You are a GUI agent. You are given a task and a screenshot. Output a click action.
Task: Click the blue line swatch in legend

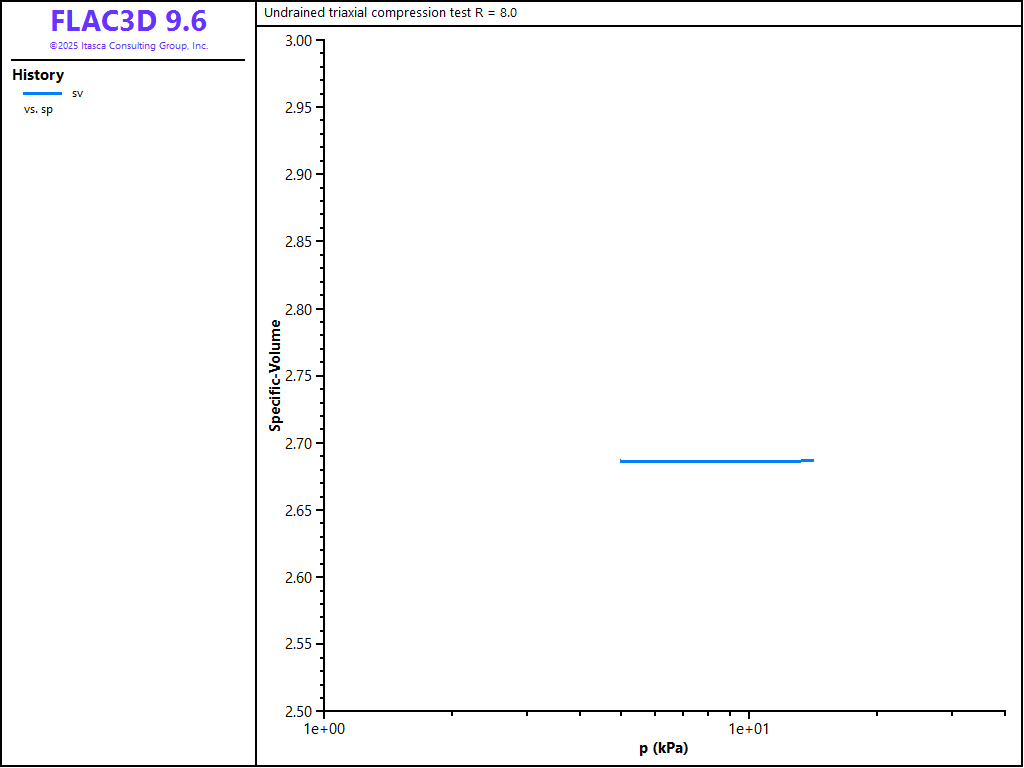pos(42,93)
